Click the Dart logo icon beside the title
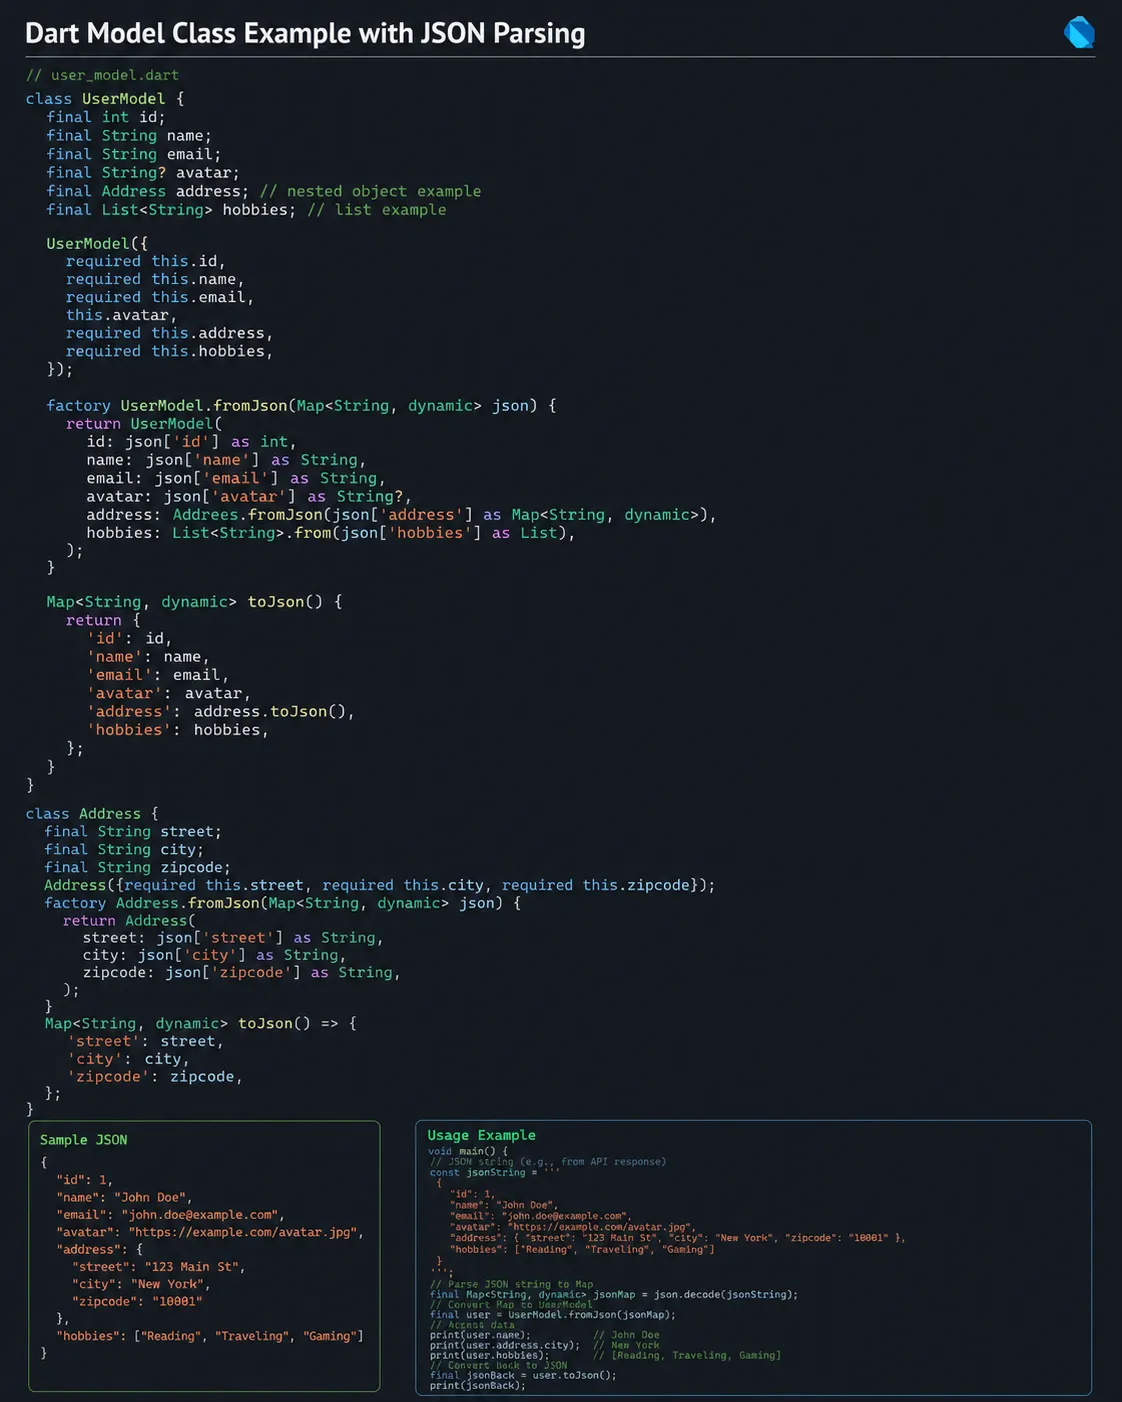 click(x=1079, y=33)
